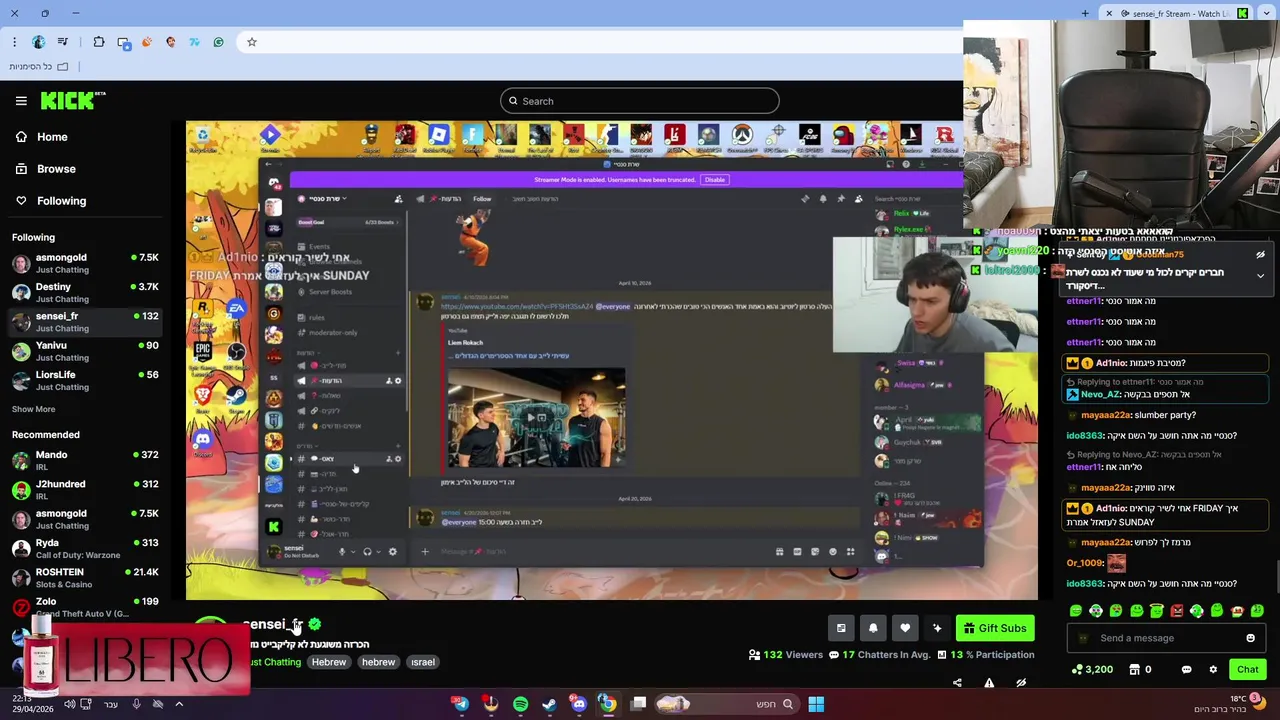Screen dimensions: 1280x720
Task: Click the heart follow button
Action: click(x=905, y=628)
